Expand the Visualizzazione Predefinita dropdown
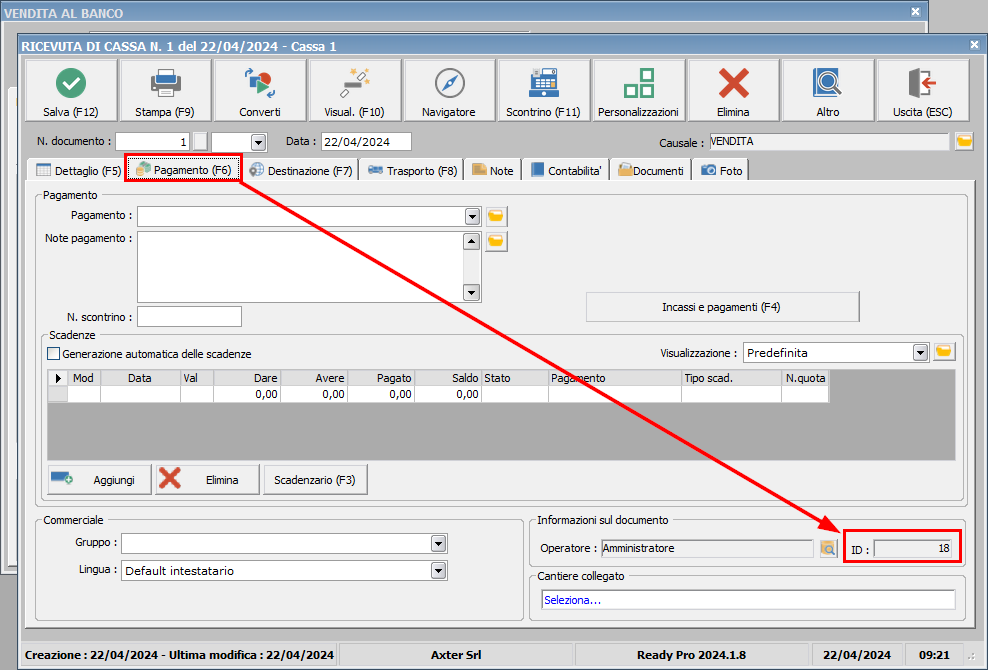 pyautogui.click(x=921, y=353)
